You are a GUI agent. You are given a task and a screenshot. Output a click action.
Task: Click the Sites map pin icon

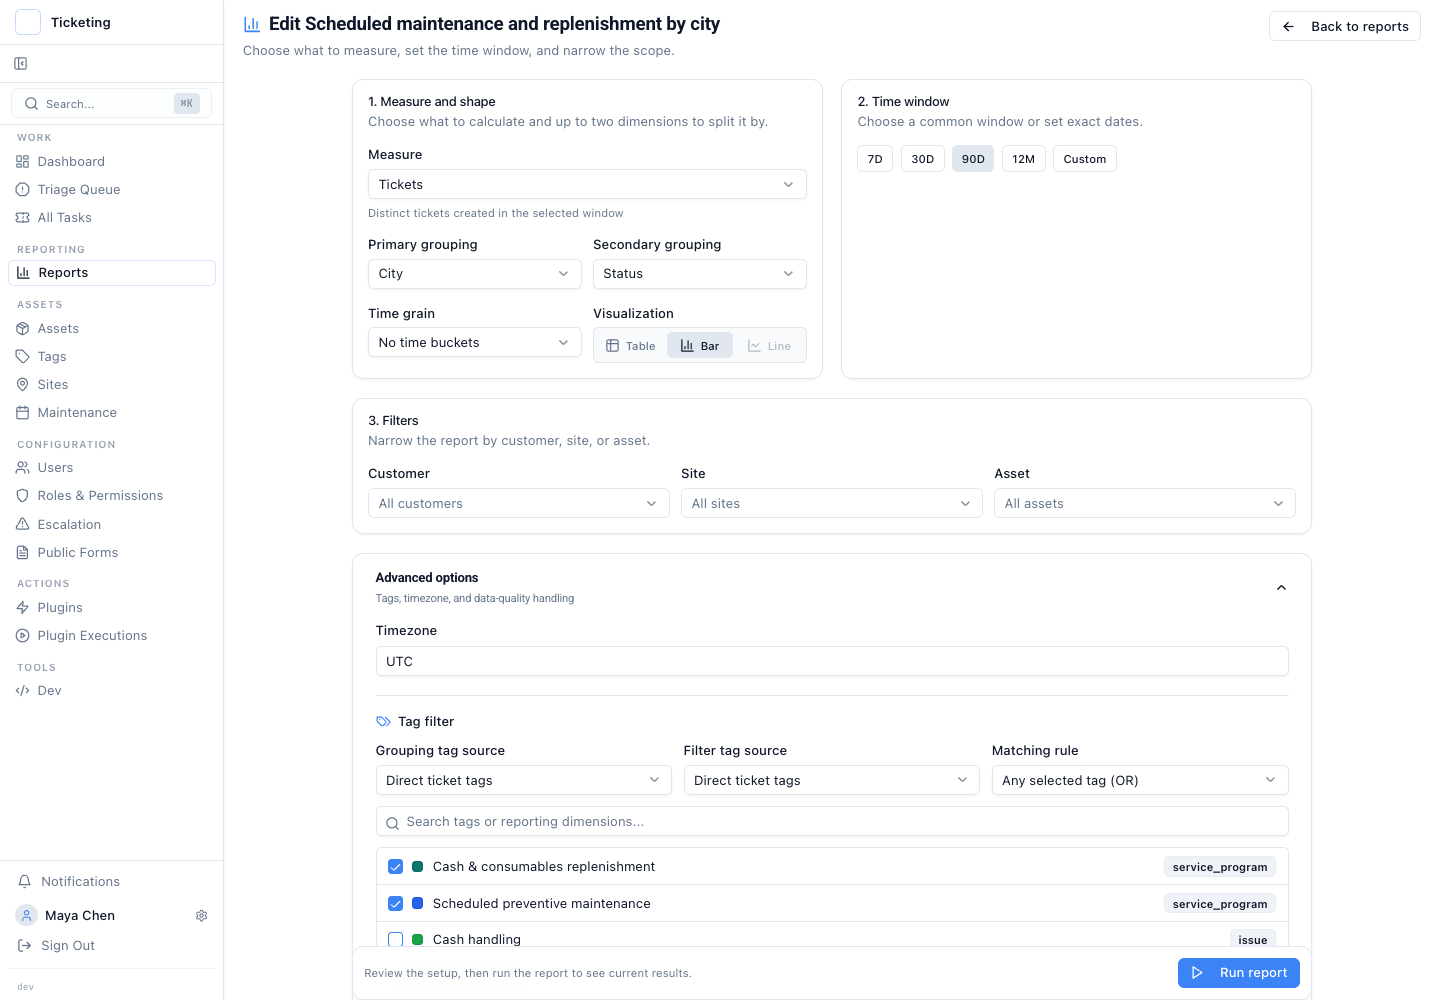tap(23, 385)
